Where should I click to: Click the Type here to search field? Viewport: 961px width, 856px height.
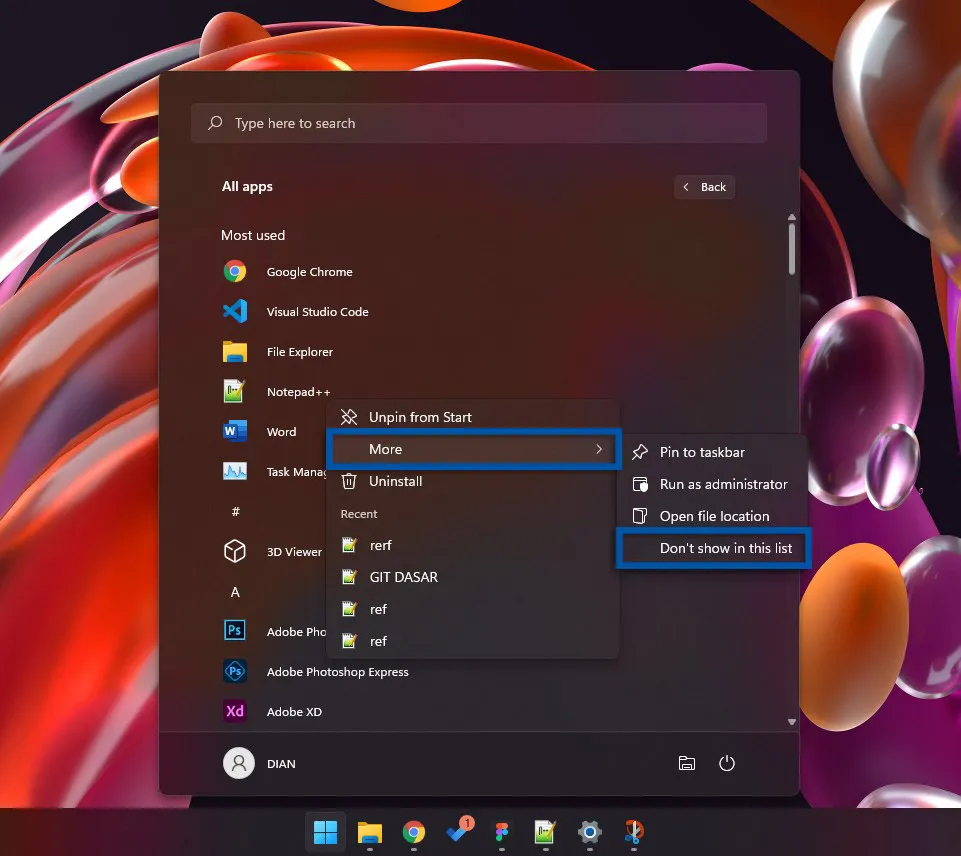pos(478,123)
